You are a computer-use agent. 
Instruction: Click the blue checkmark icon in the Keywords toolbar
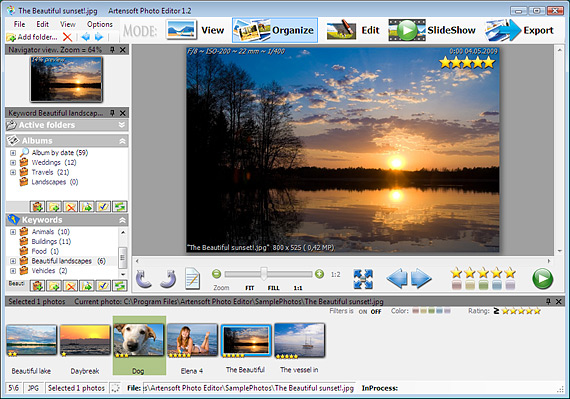pos(103,286)
